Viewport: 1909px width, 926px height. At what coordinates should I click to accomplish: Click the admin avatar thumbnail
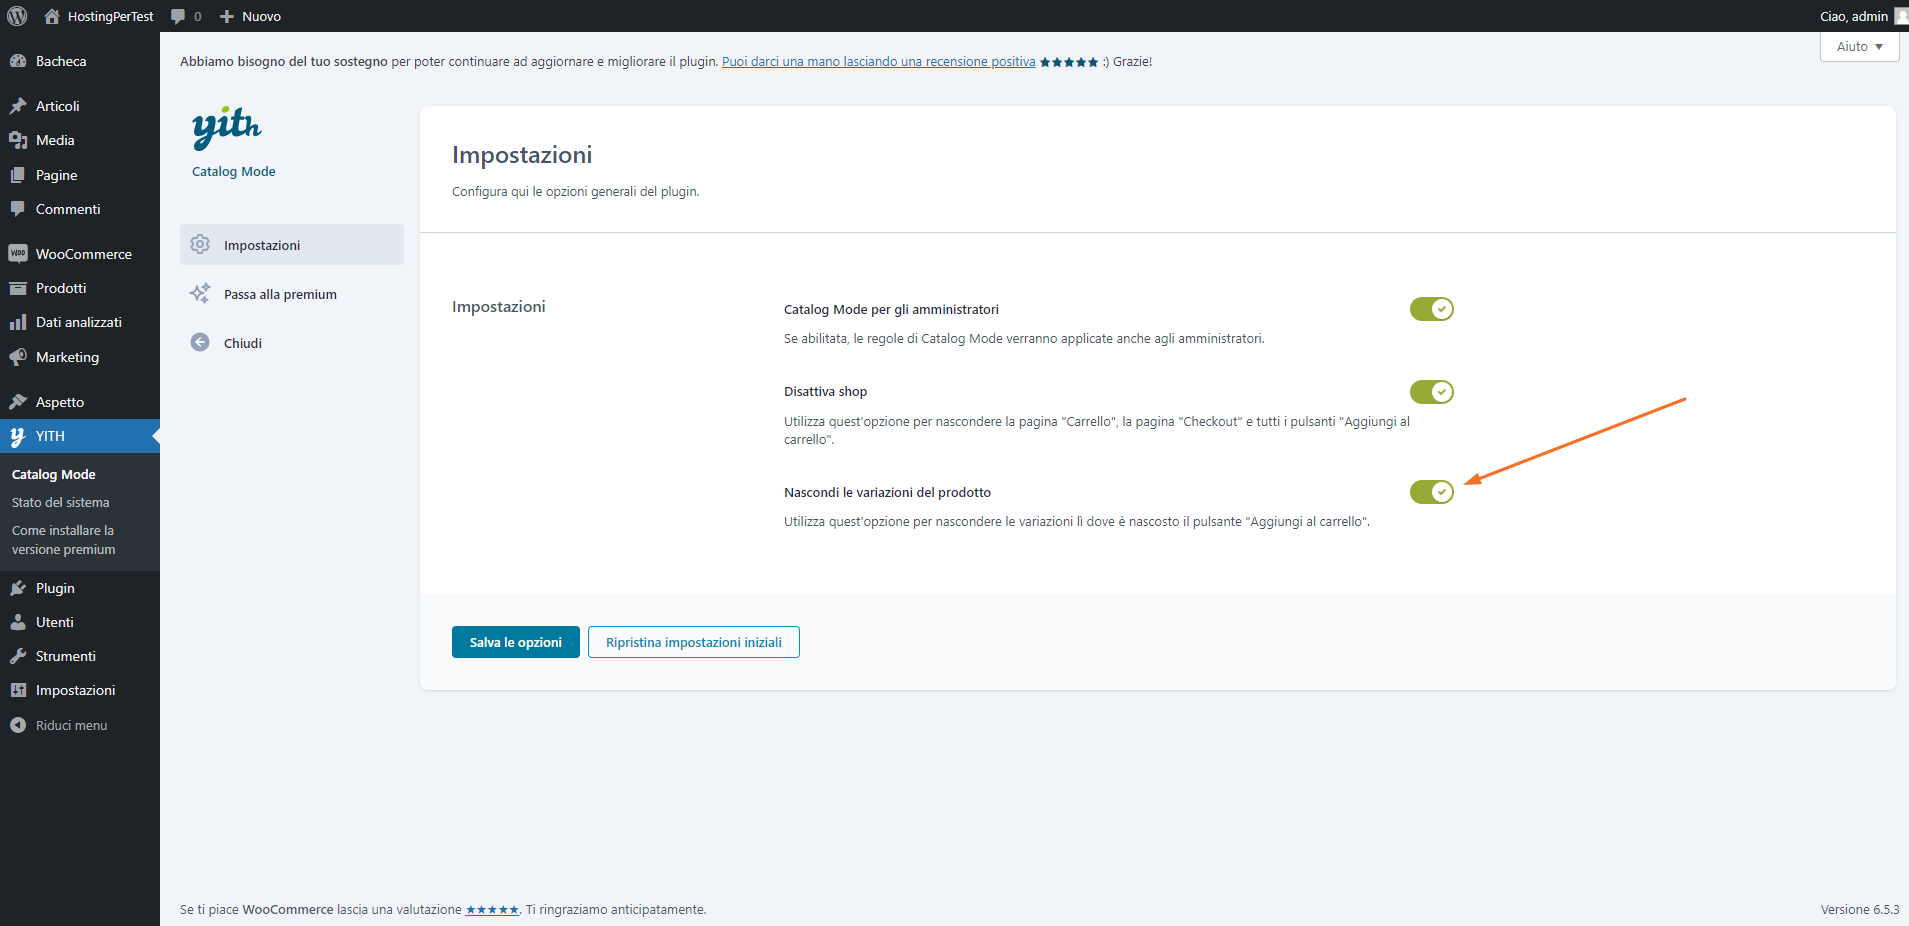pos(1901,16)
